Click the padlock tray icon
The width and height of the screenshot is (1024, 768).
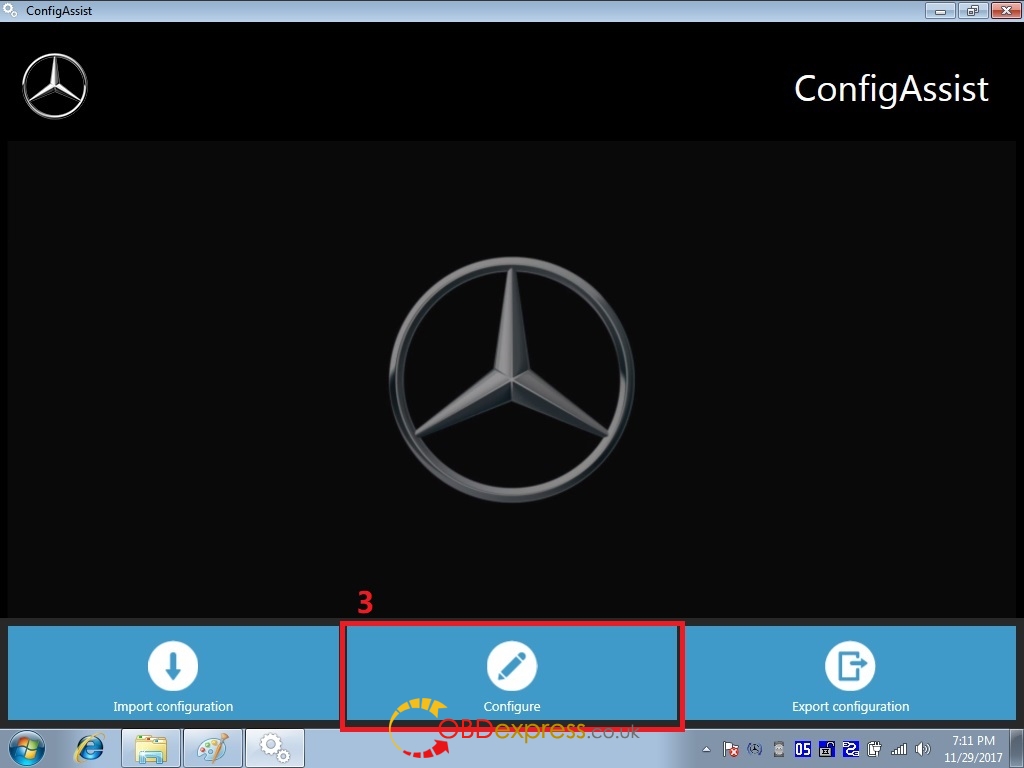(826, 749)
